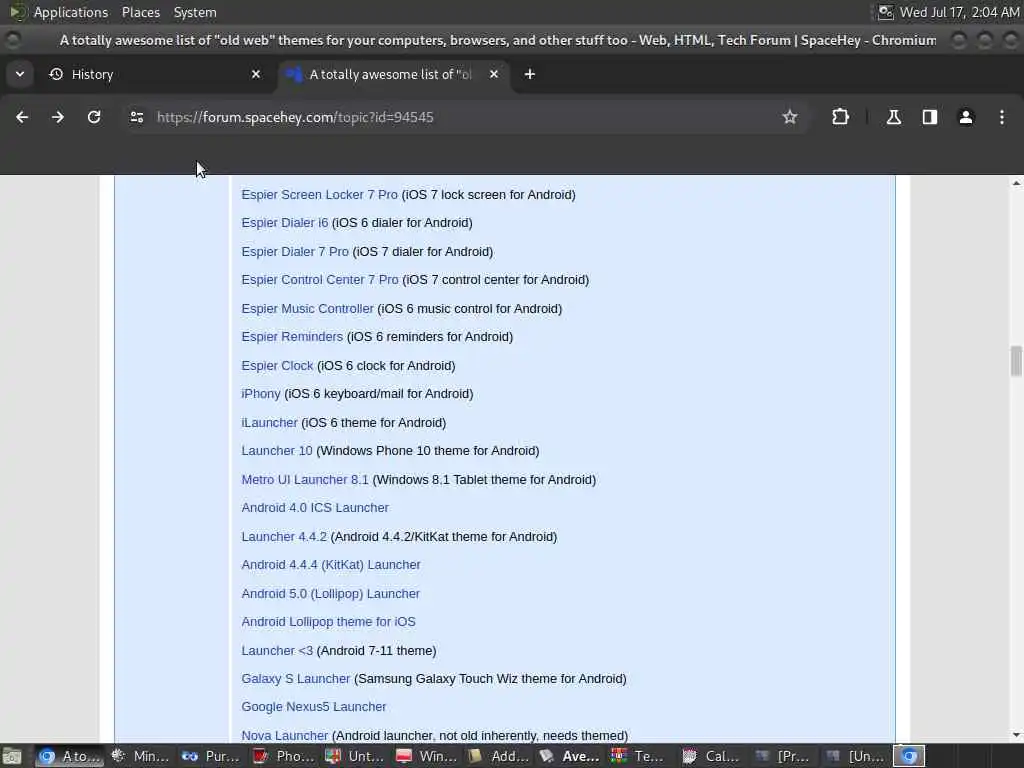Open Espier Dialer i6 link
This screenshot has height=768, width=1024.
pyautogui.click(x=285, y=223)
